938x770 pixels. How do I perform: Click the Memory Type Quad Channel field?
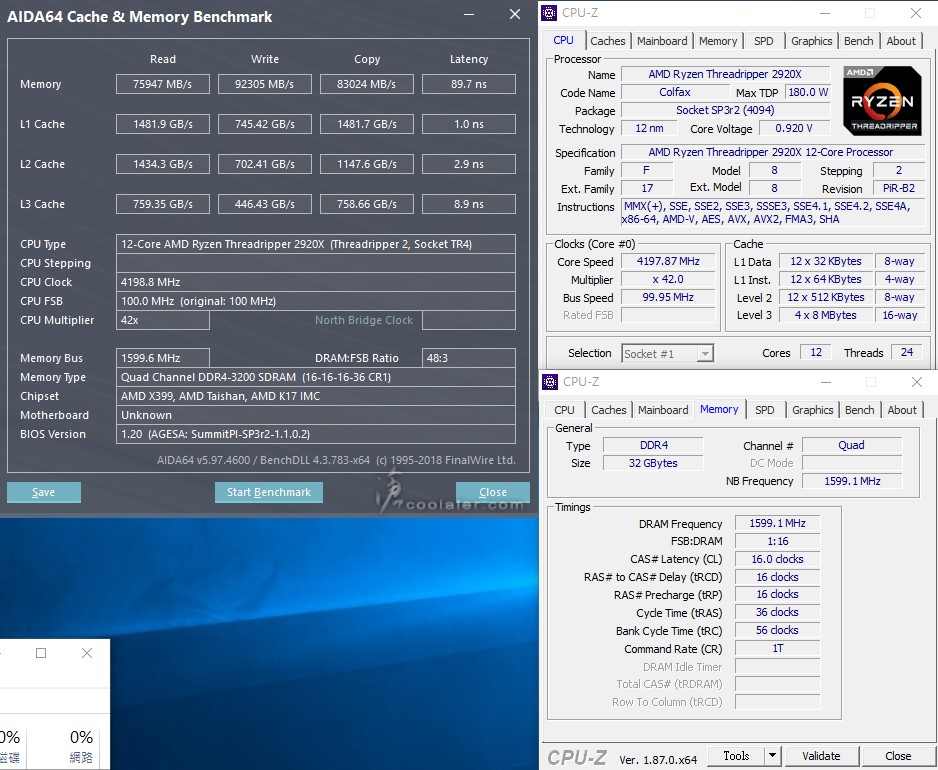316,377
